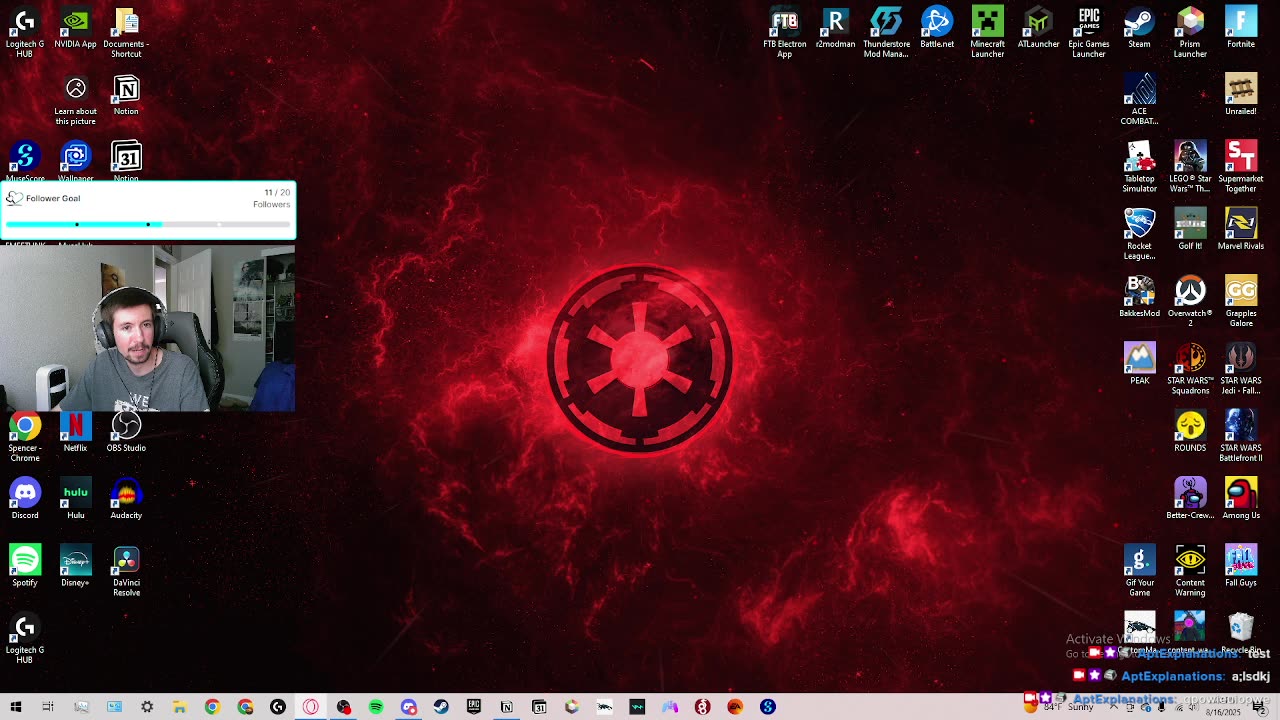Open the Documents - Shortcut folder icon
1280x720 pixels.
click(126, 32)
